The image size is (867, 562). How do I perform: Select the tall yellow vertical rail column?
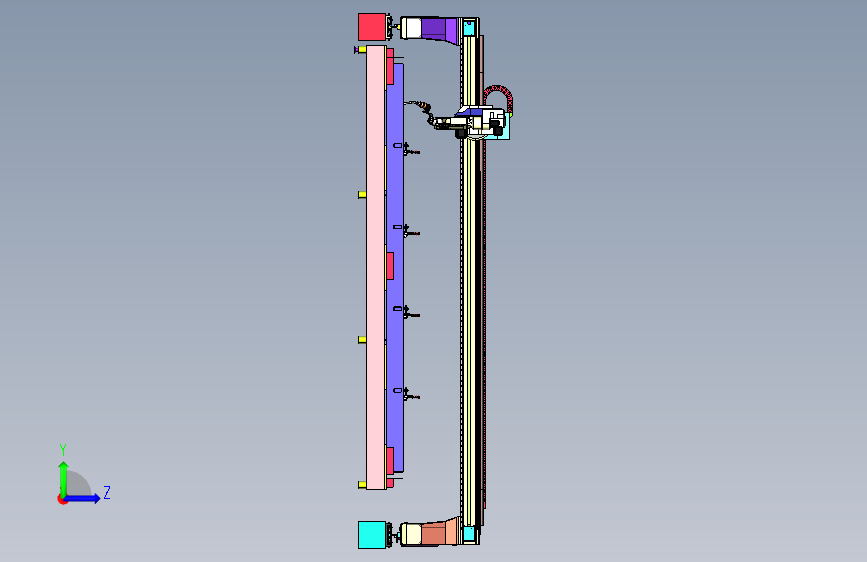[471, 281]
